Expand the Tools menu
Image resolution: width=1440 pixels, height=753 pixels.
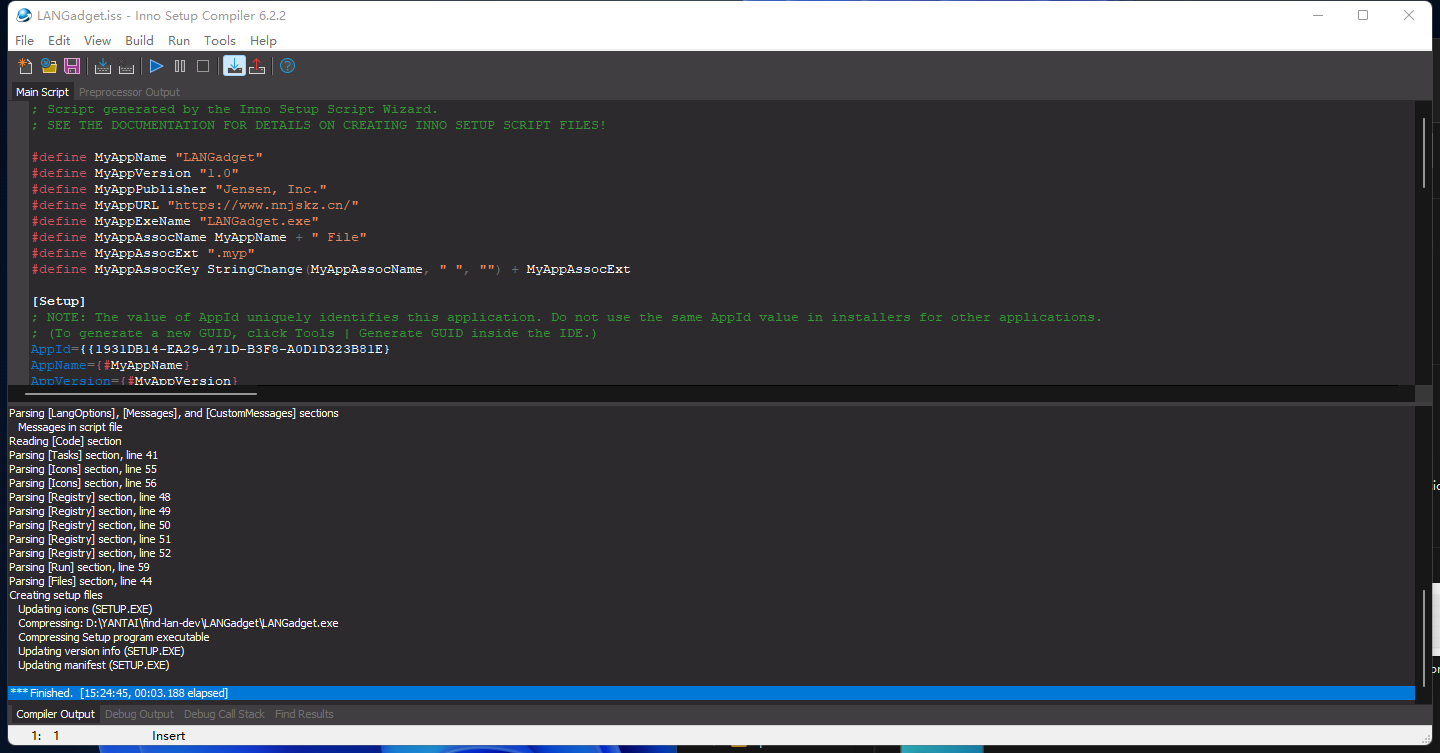tap(219, 40)
